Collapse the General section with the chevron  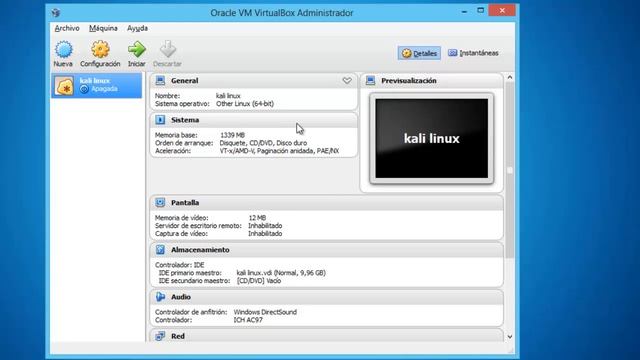tap(347, 81)
